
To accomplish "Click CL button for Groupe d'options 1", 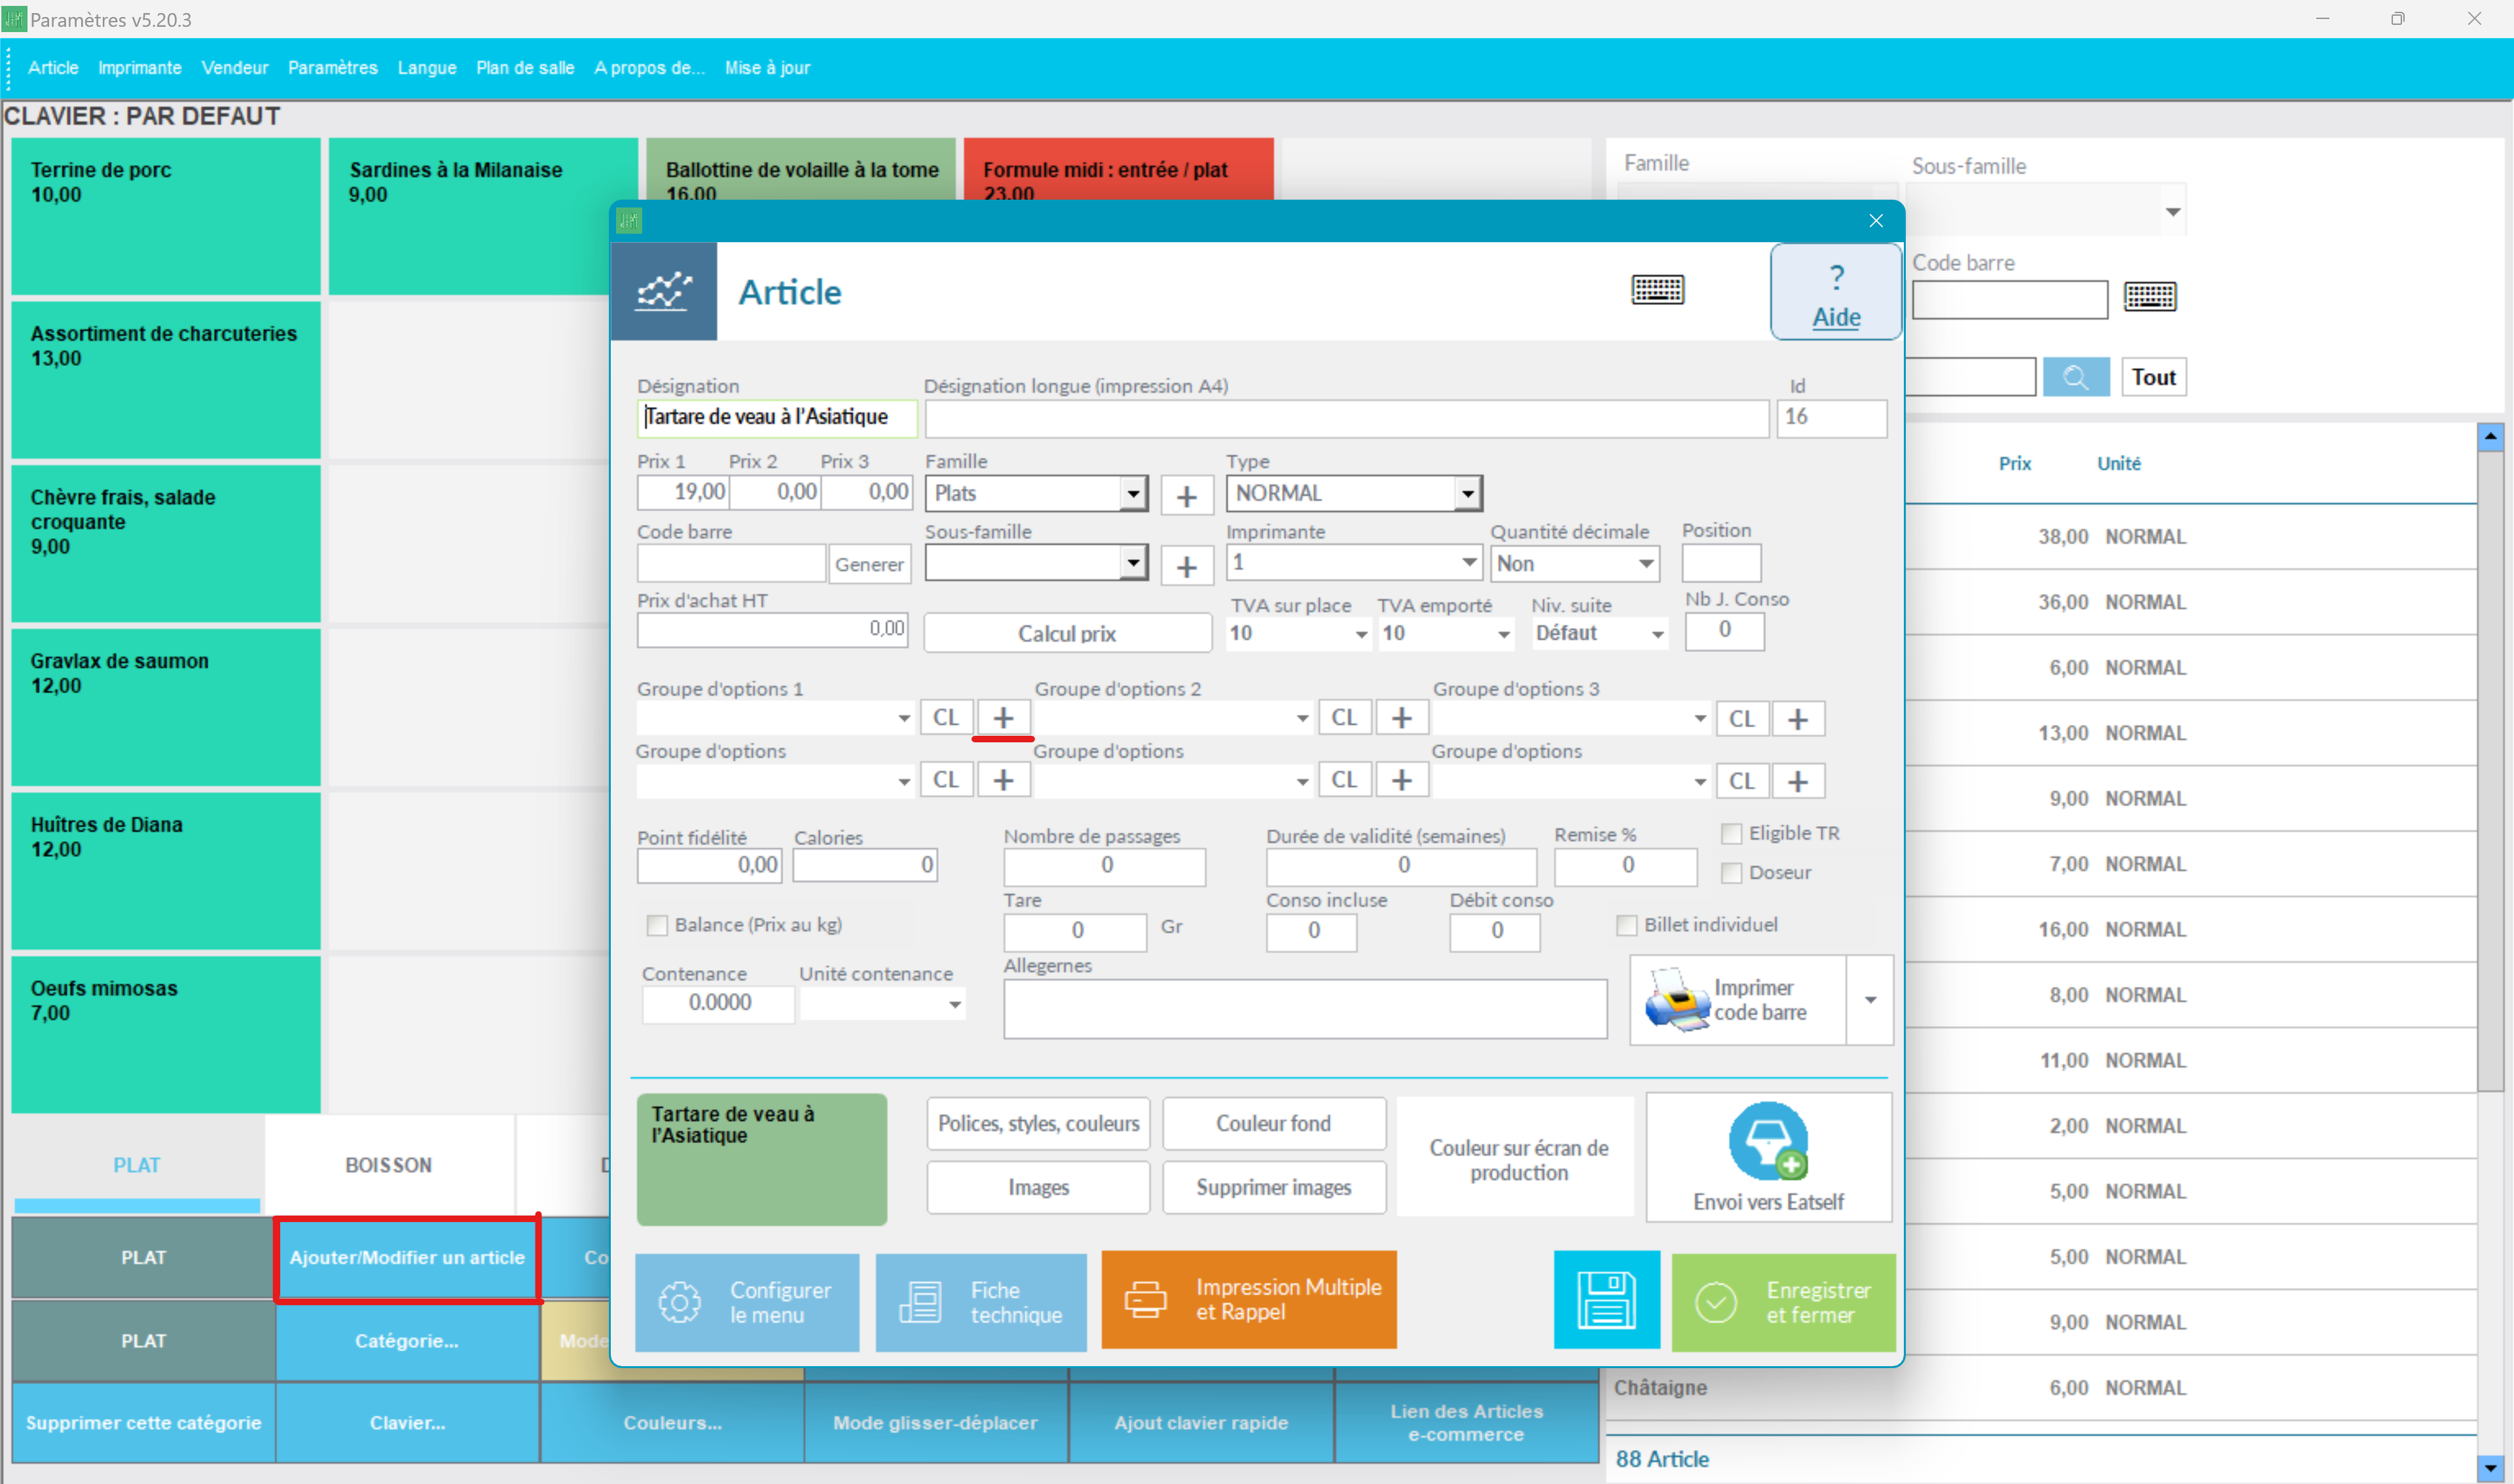I will point(946,717).
